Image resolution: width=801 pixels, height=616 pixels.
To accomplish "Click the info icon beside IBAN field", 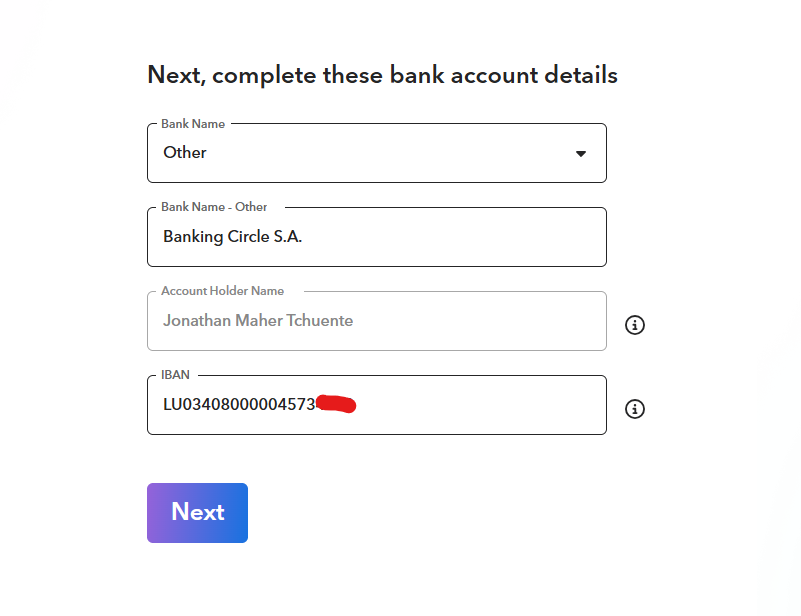I will (634, 409).
